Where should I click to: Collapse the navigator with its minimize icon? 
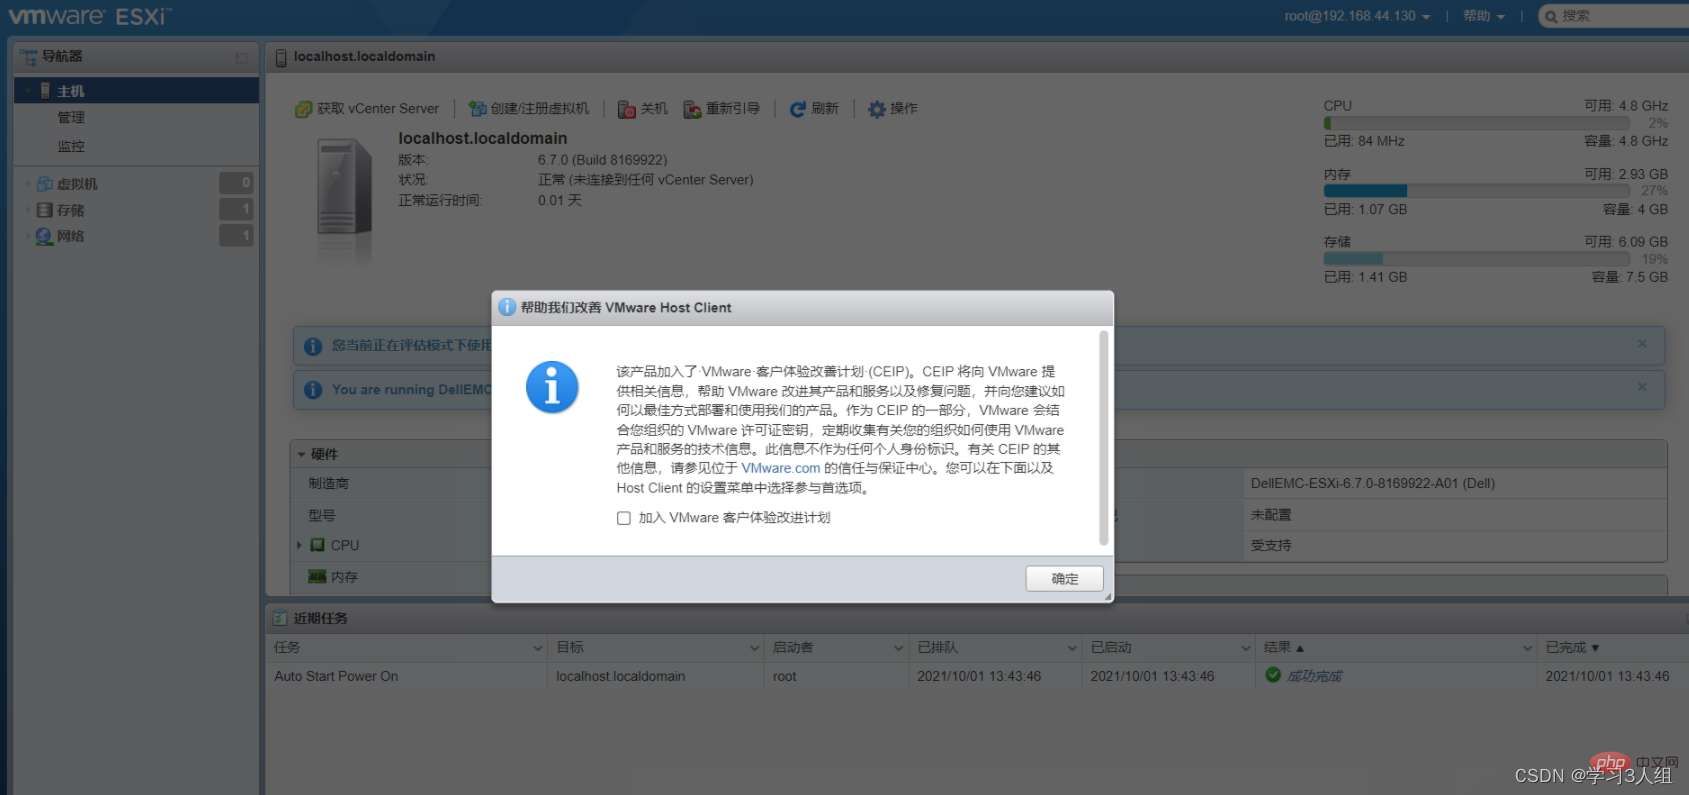[241, 58]
